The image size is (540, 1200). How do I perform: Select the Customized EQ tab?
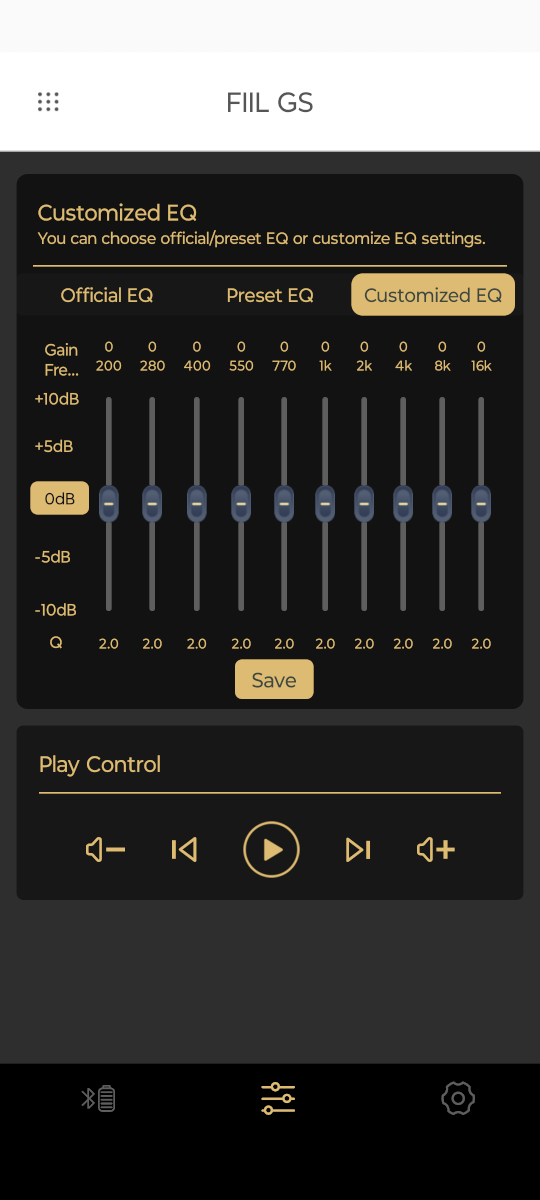click(433, 295)
